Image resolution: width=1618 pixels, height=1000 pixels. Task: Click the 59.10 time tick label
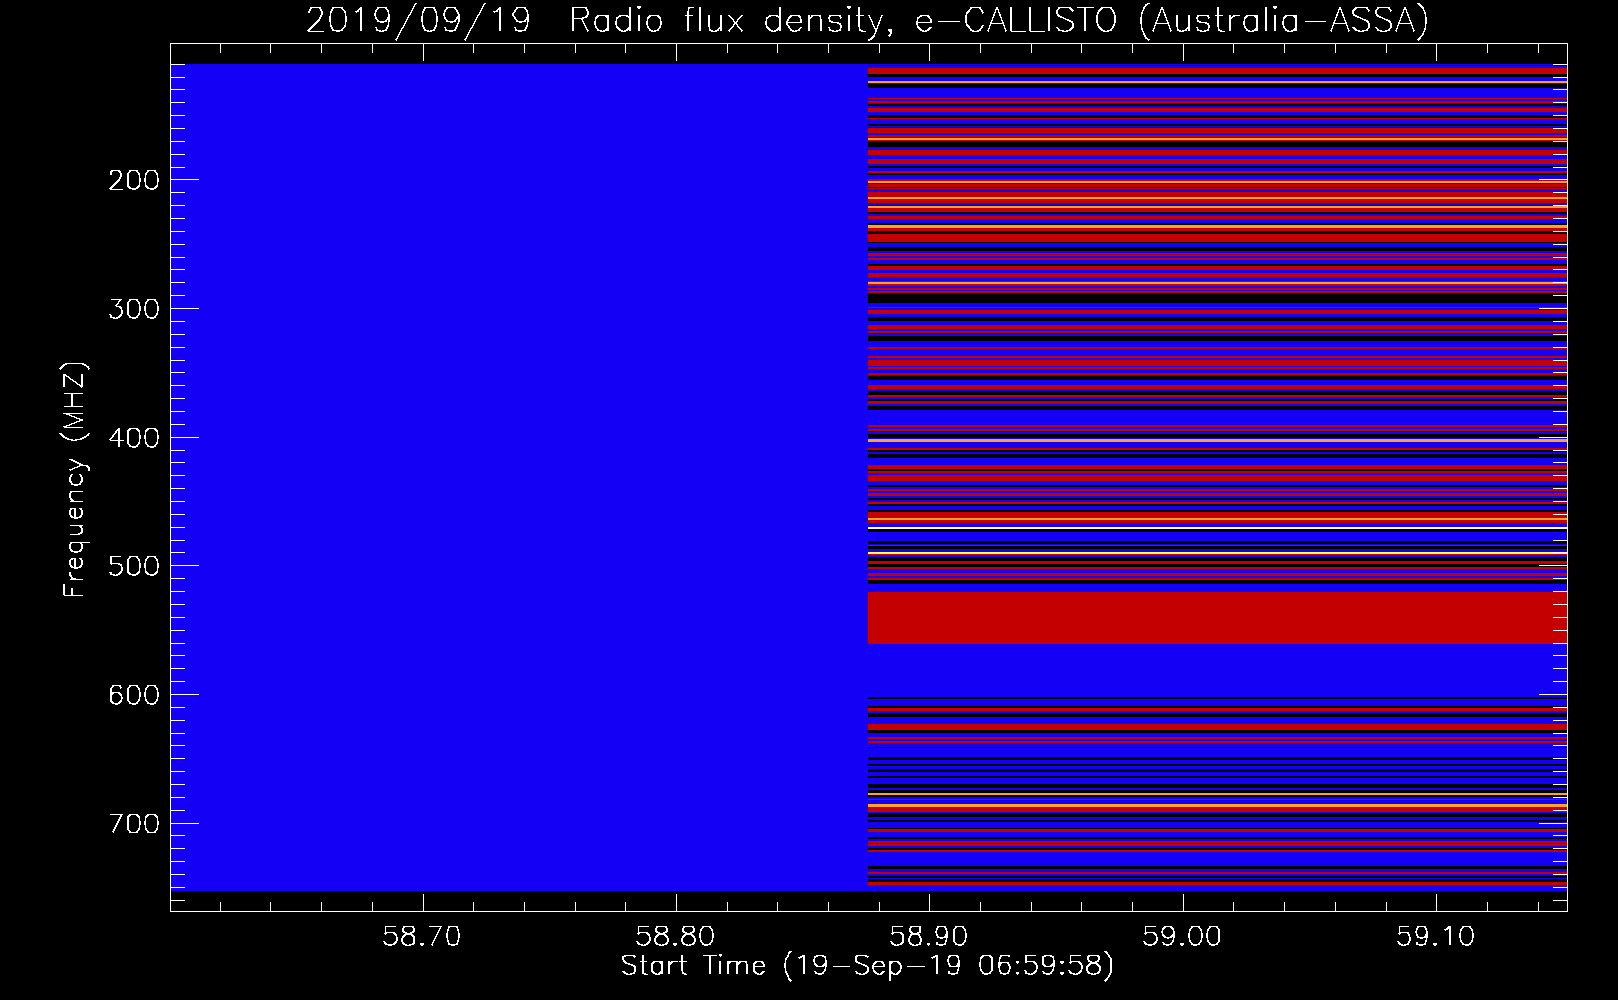1437,937
